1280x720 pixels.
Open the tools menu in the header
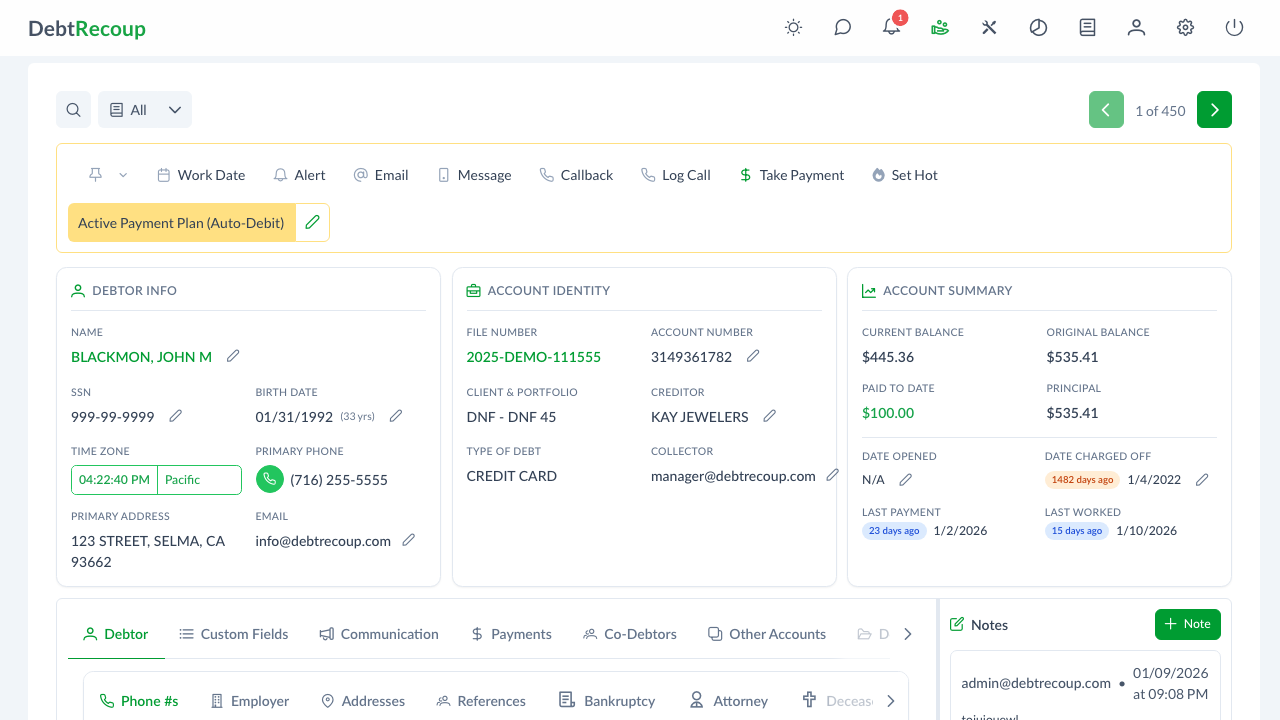coord(989,27)
